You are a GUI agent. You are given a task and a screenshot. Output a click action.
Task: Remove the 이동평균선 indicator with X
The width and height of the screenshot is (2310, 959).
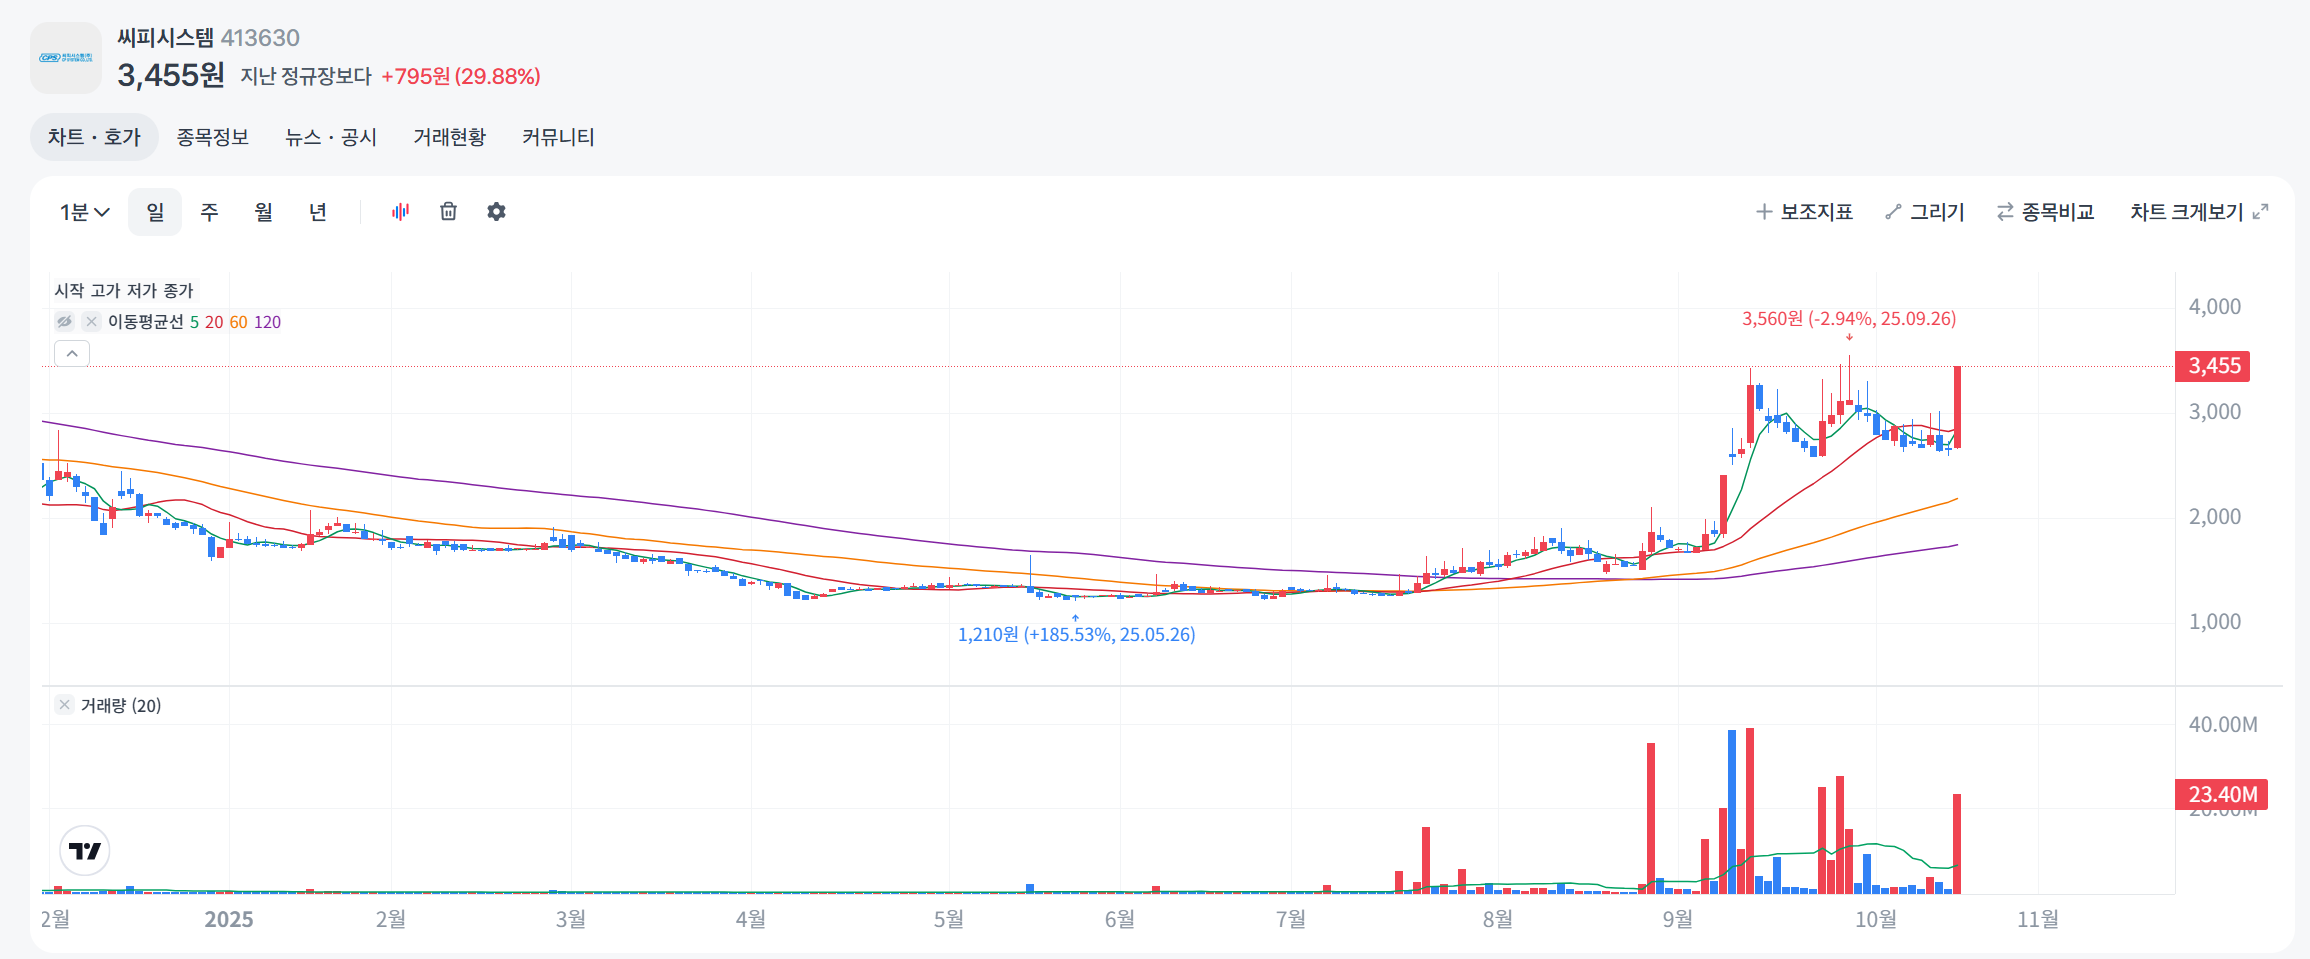click(91, 322)
